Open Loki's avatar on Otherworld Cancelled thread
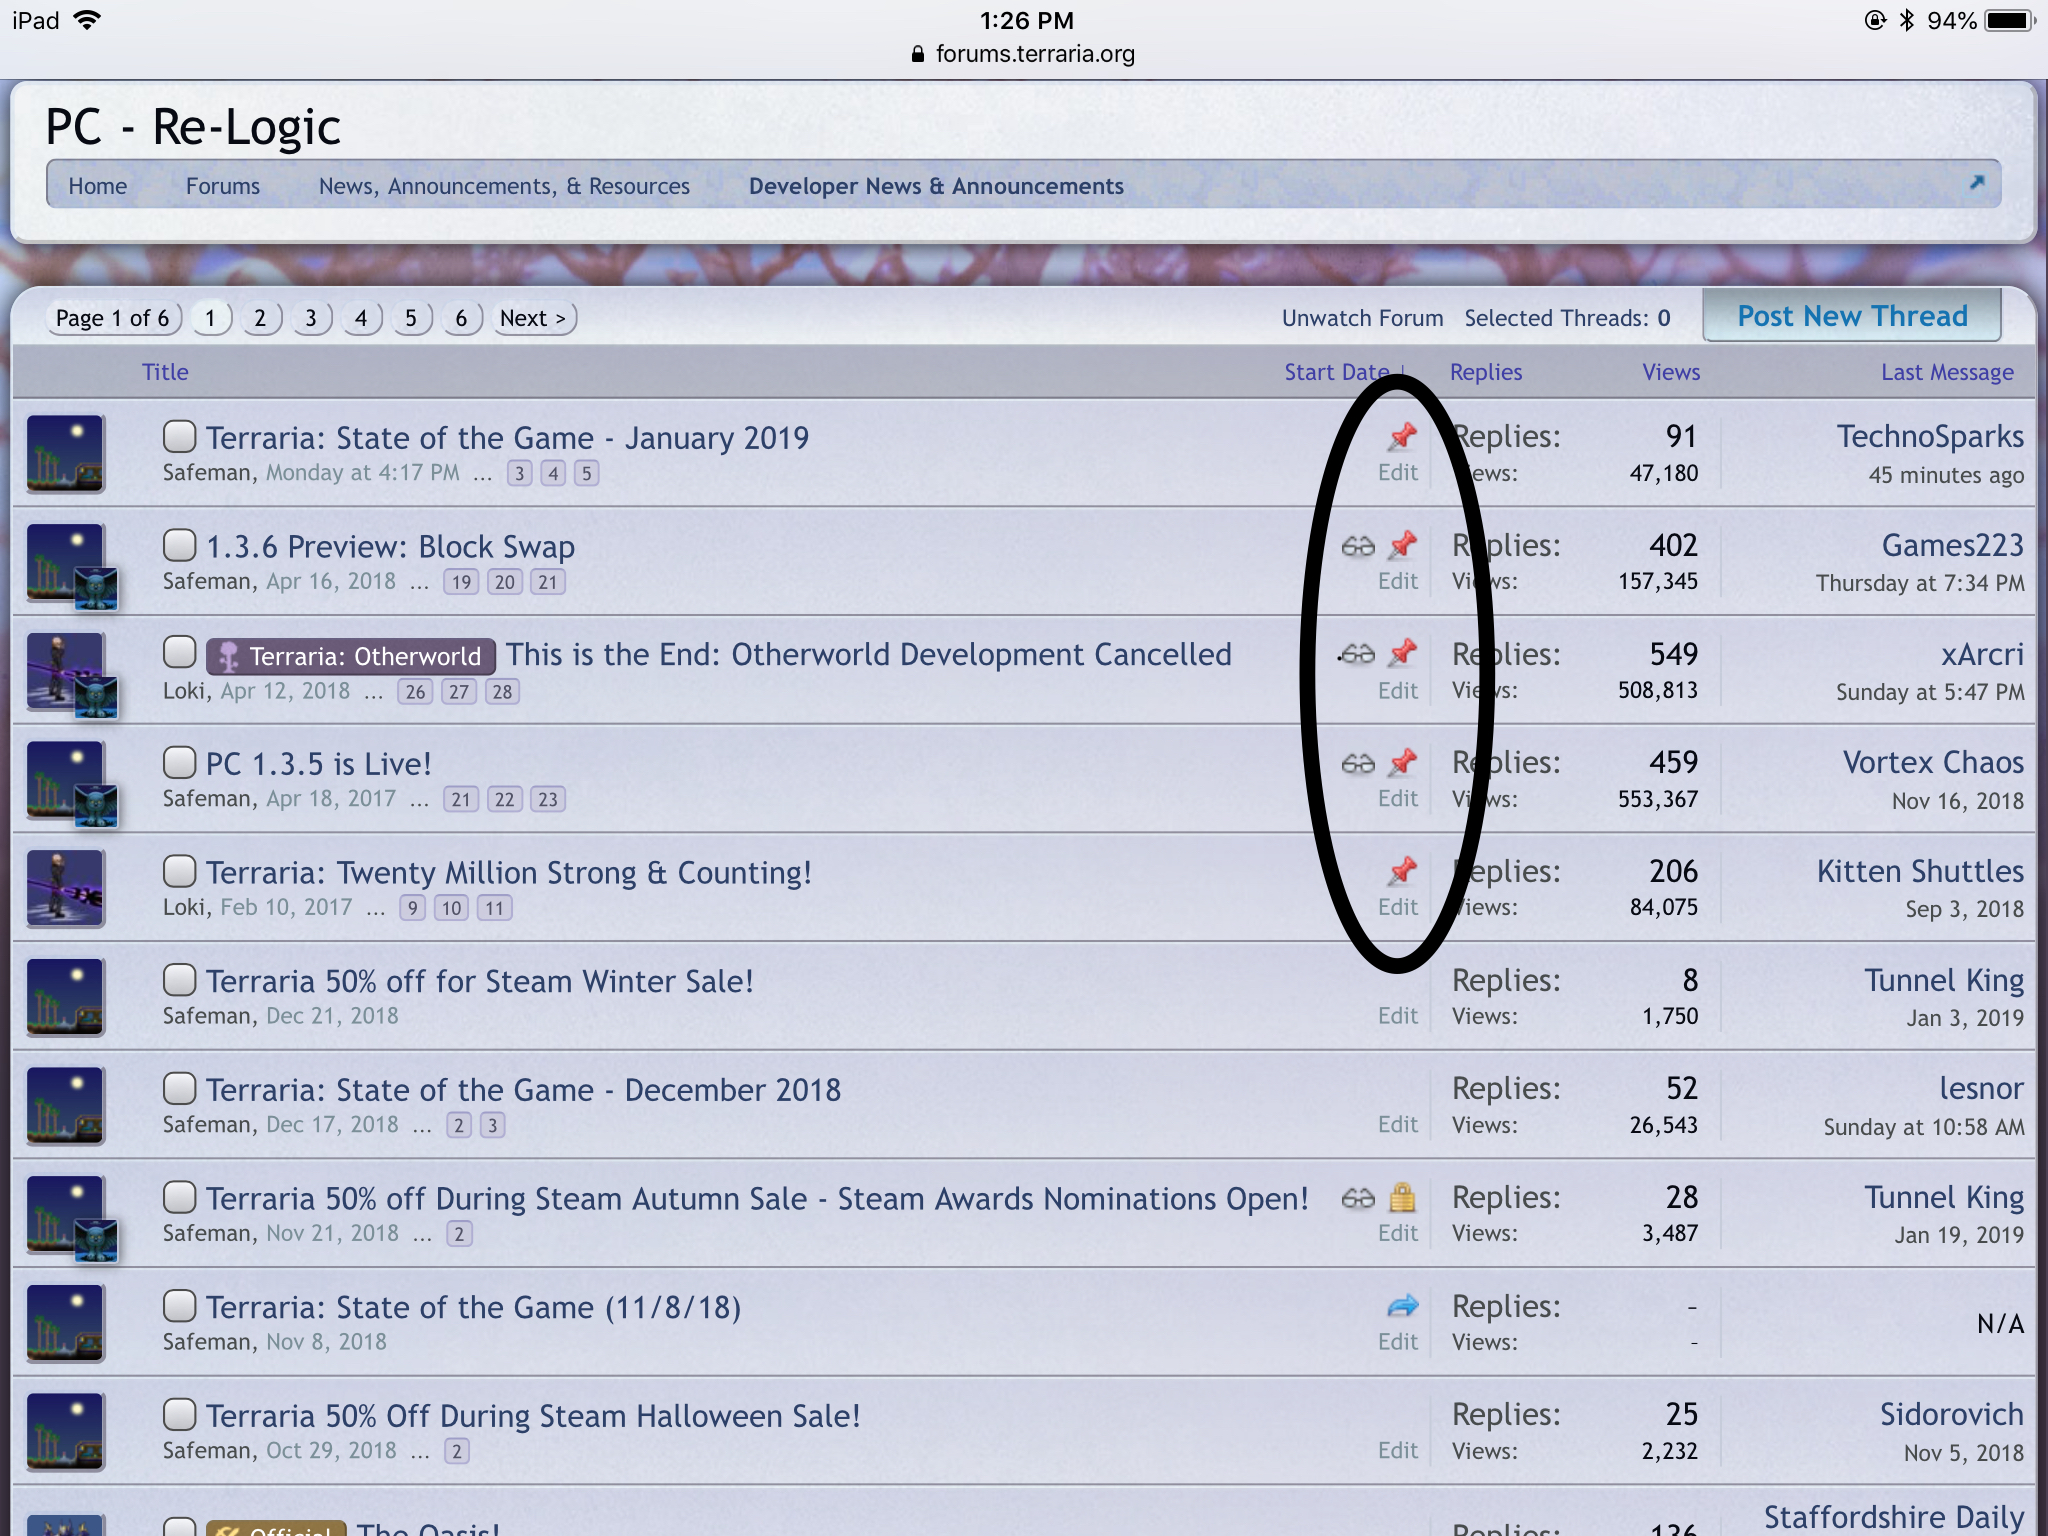The width and height of the screenshot is (2048, 1536). tap(65, 671)
